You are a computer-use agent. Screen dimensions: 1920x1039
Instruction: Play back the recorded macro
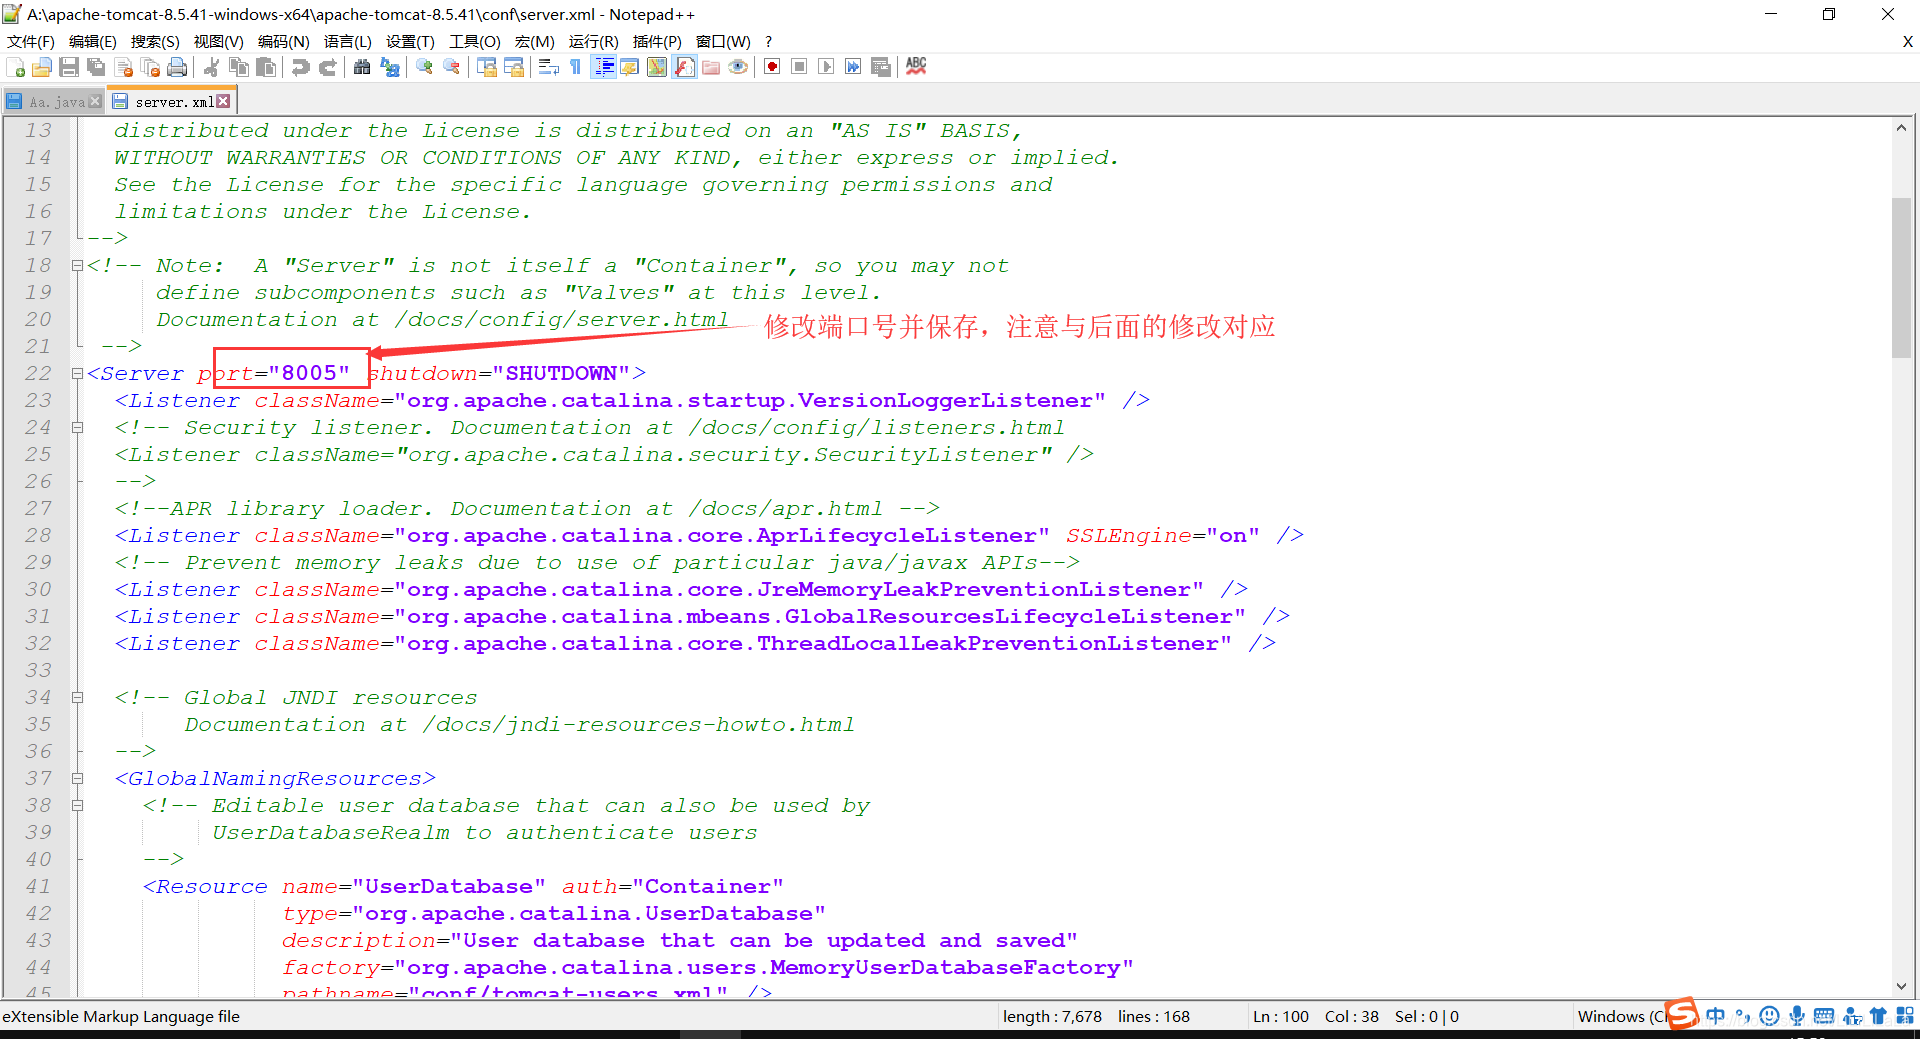point(826,67)
